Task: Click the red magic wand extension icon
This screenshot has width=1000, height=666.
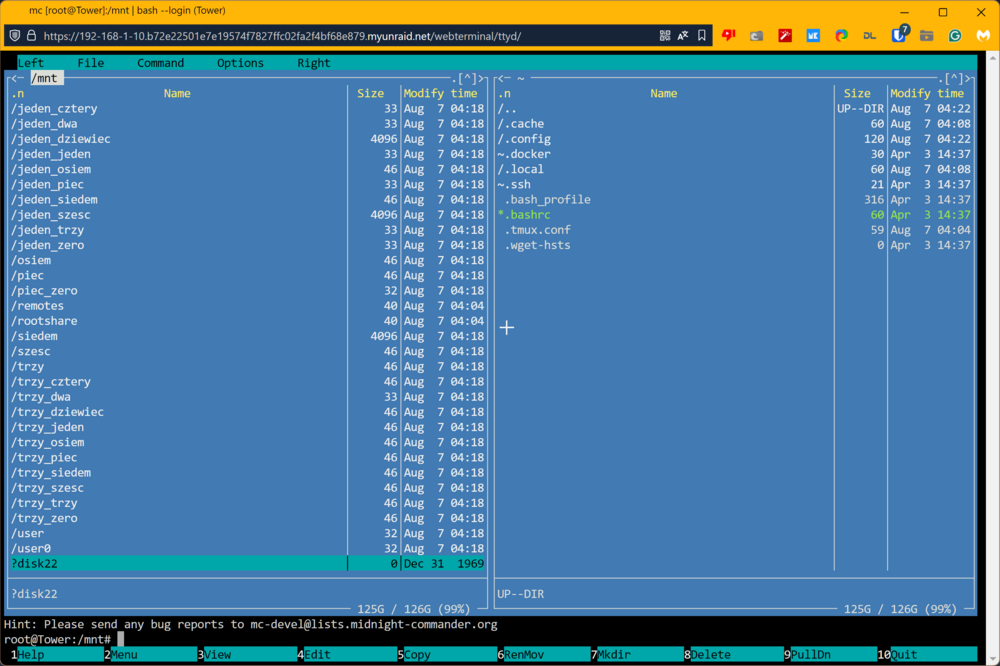Action: (785, 36)
